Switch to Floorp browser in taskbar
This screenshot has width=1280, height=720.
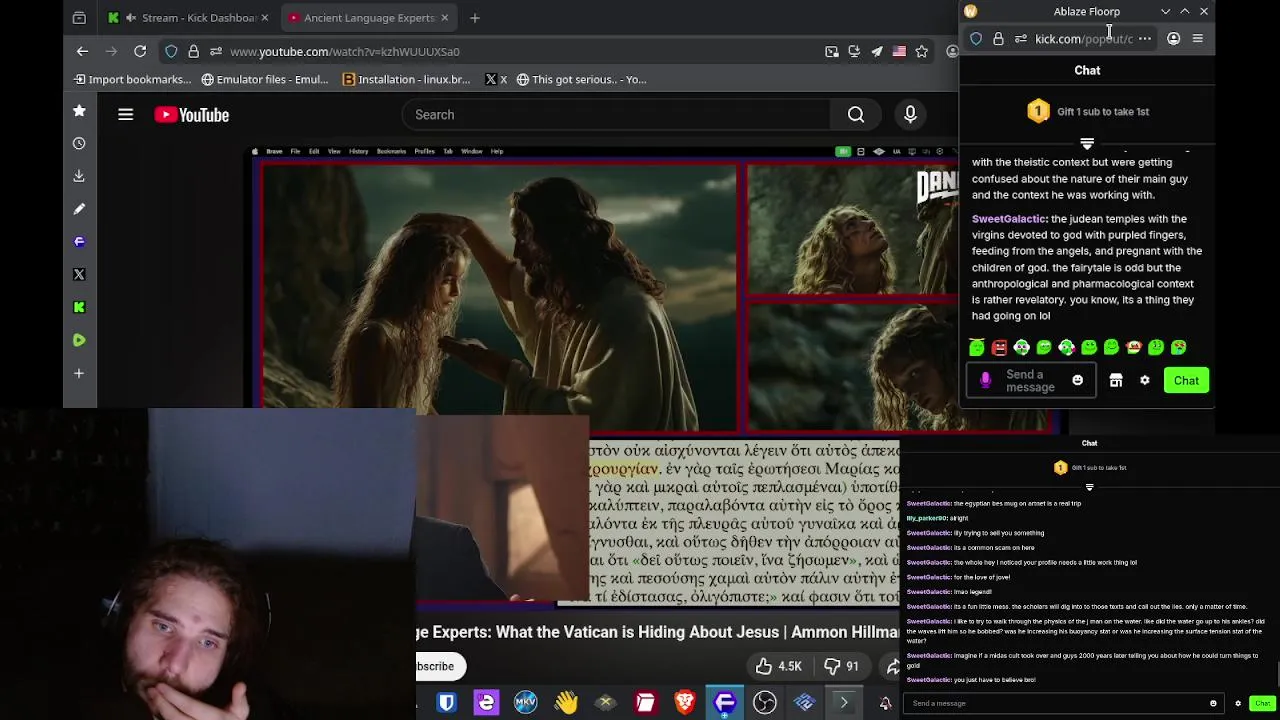click(725, 703)
